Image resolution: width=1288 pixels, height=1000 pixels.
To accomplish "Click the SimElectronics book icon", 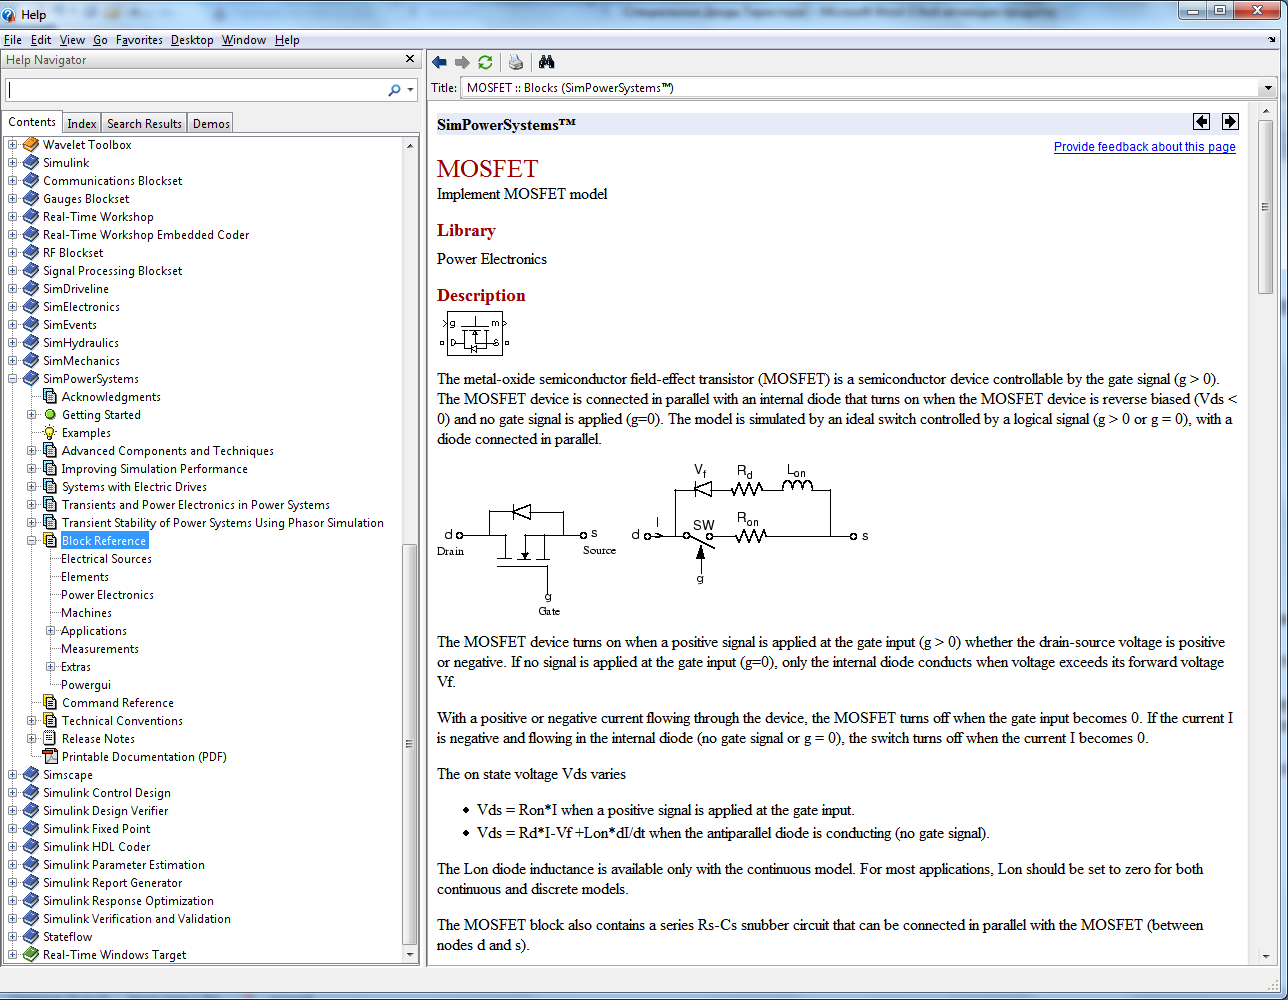I will pyautogui.click(x=31, y=307).
